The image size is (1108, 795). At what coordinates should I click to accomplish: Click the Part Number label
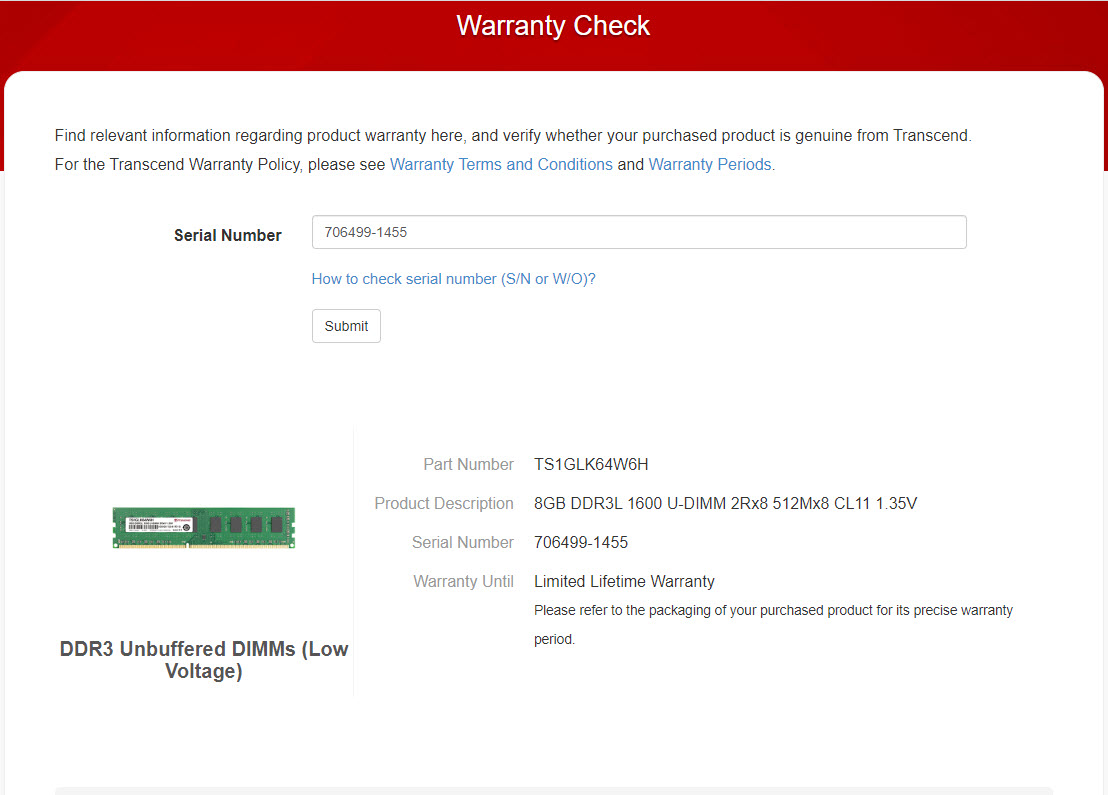(x=468, y=464)
